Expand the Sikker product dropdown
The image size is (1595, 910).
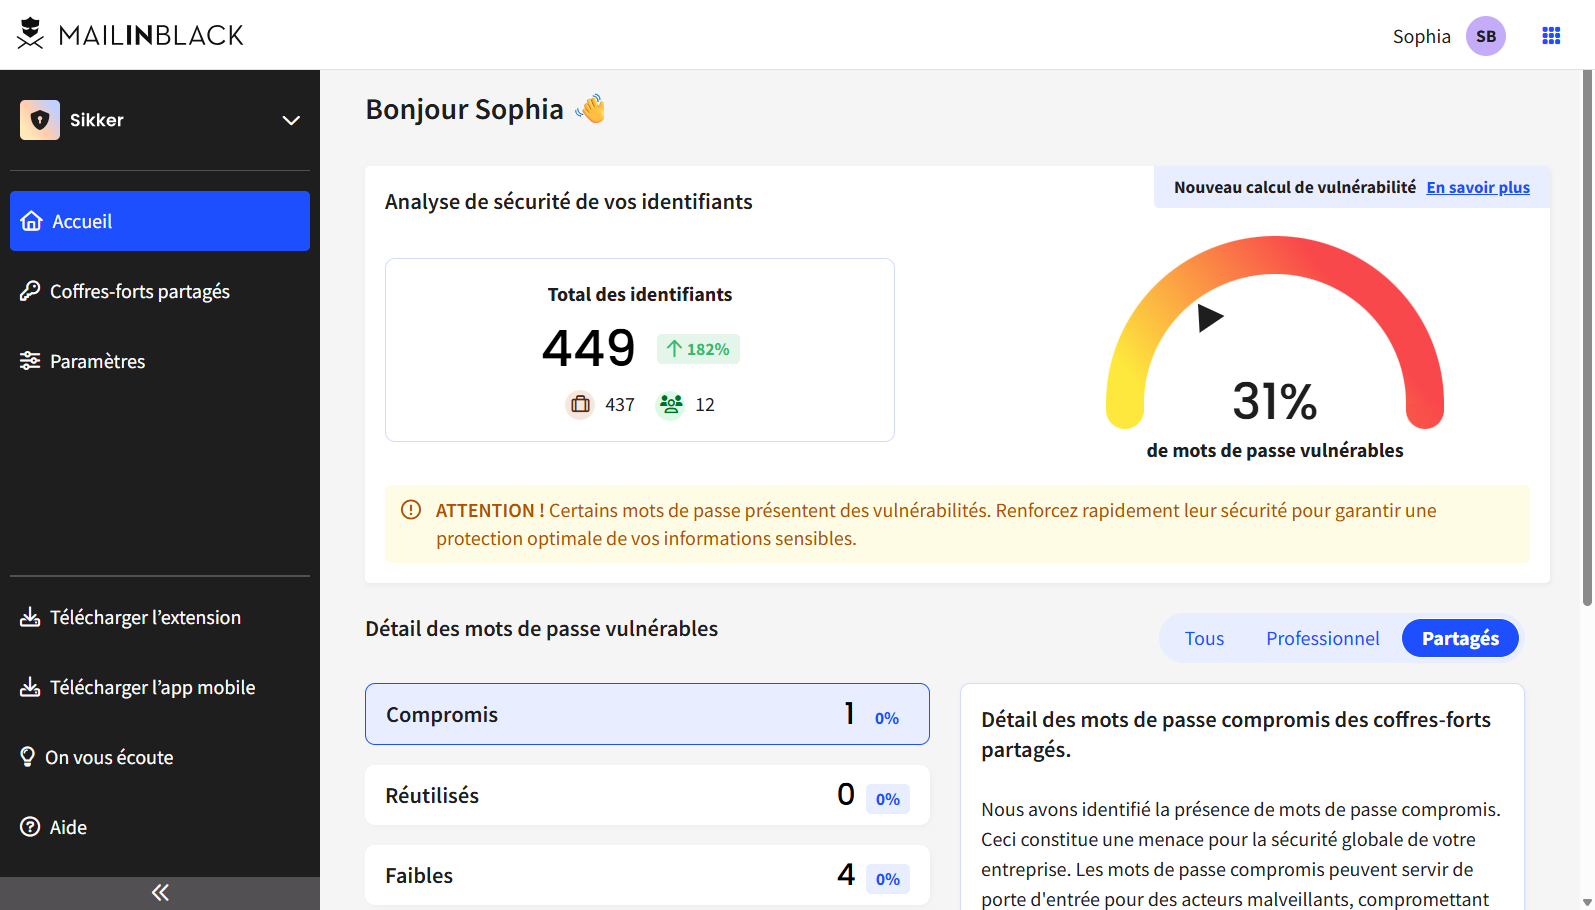pos(291,121)
